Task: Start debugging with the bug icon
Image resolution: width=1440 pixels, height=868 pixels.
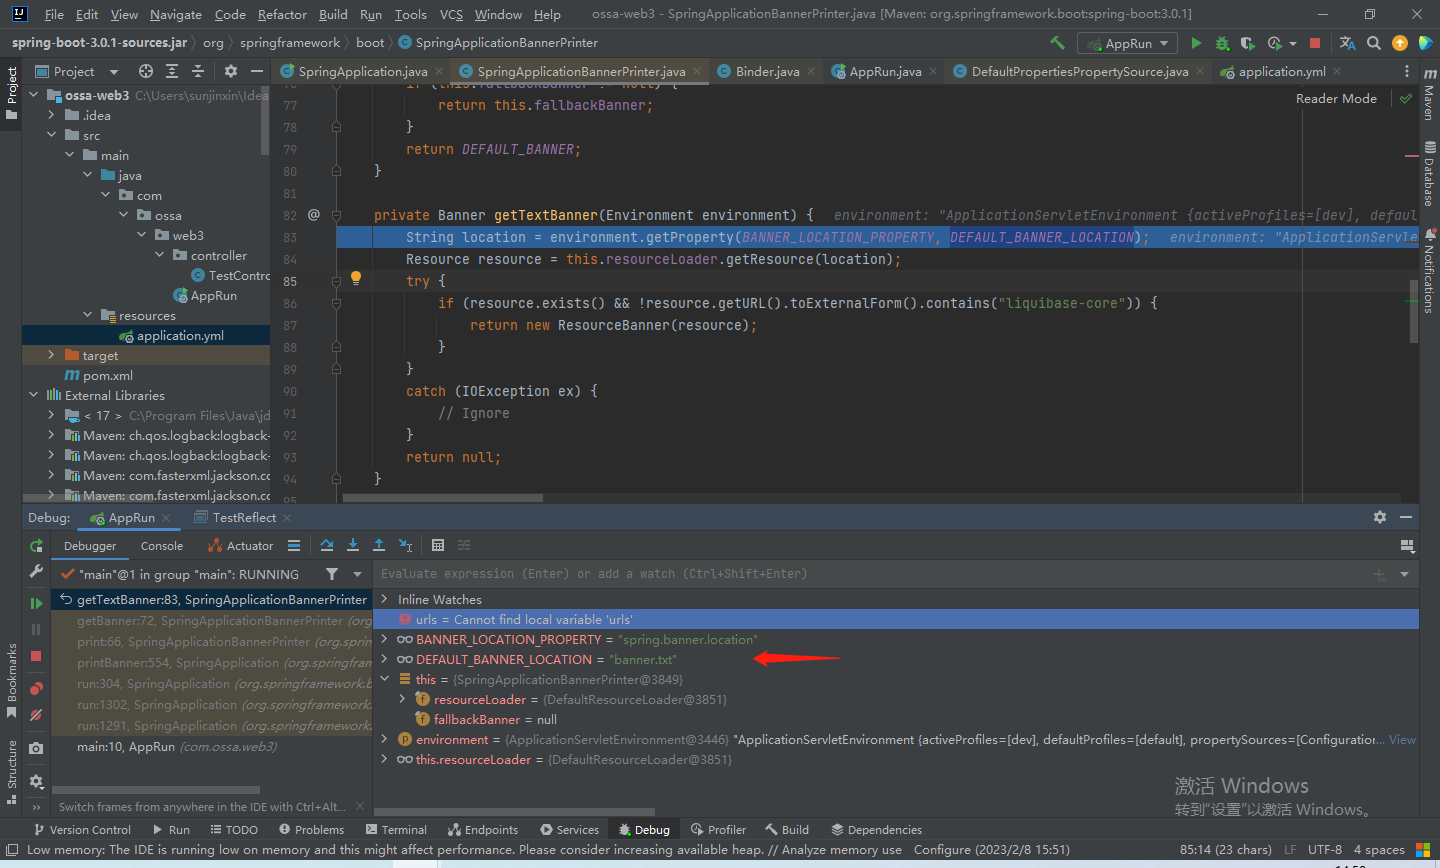Action: (1222, 43)
